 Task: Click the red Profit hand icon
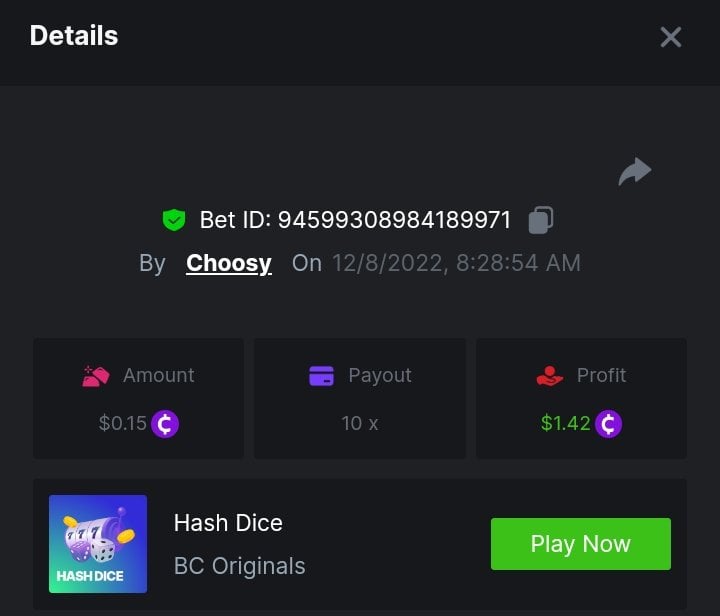(550, 376)
